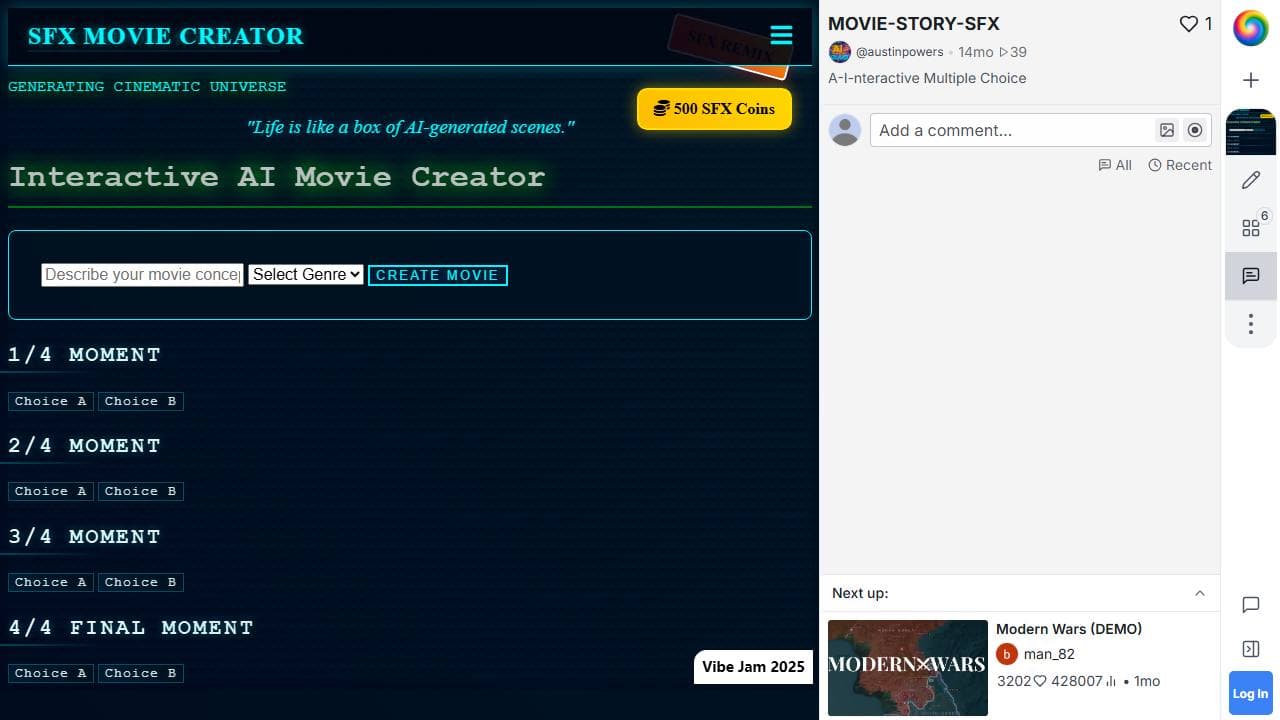This screenshot has height=720, width=1280.
Task: Click the play count 39 indicator
Action: pyautogui.click(x=1013, y=52)
